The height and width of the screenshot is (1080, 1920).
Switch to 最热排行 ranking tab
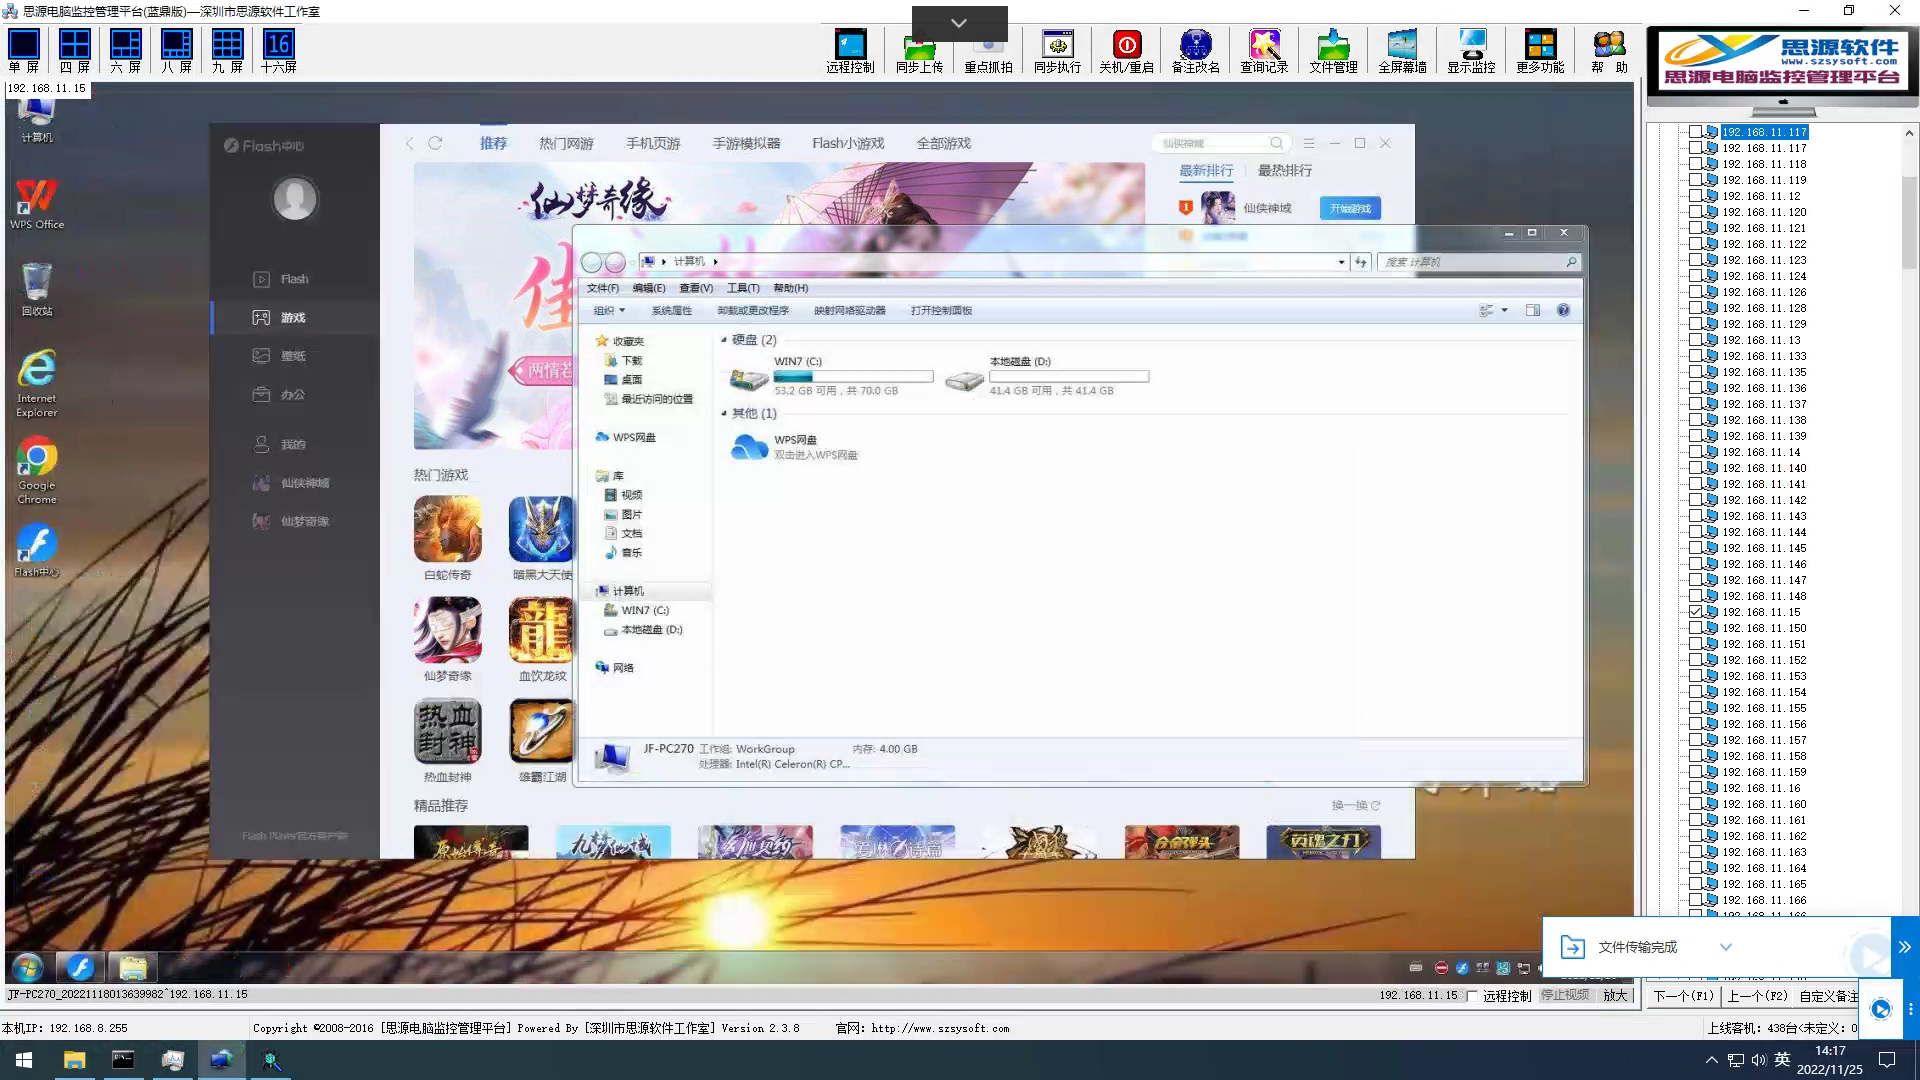pos(1285,171)
